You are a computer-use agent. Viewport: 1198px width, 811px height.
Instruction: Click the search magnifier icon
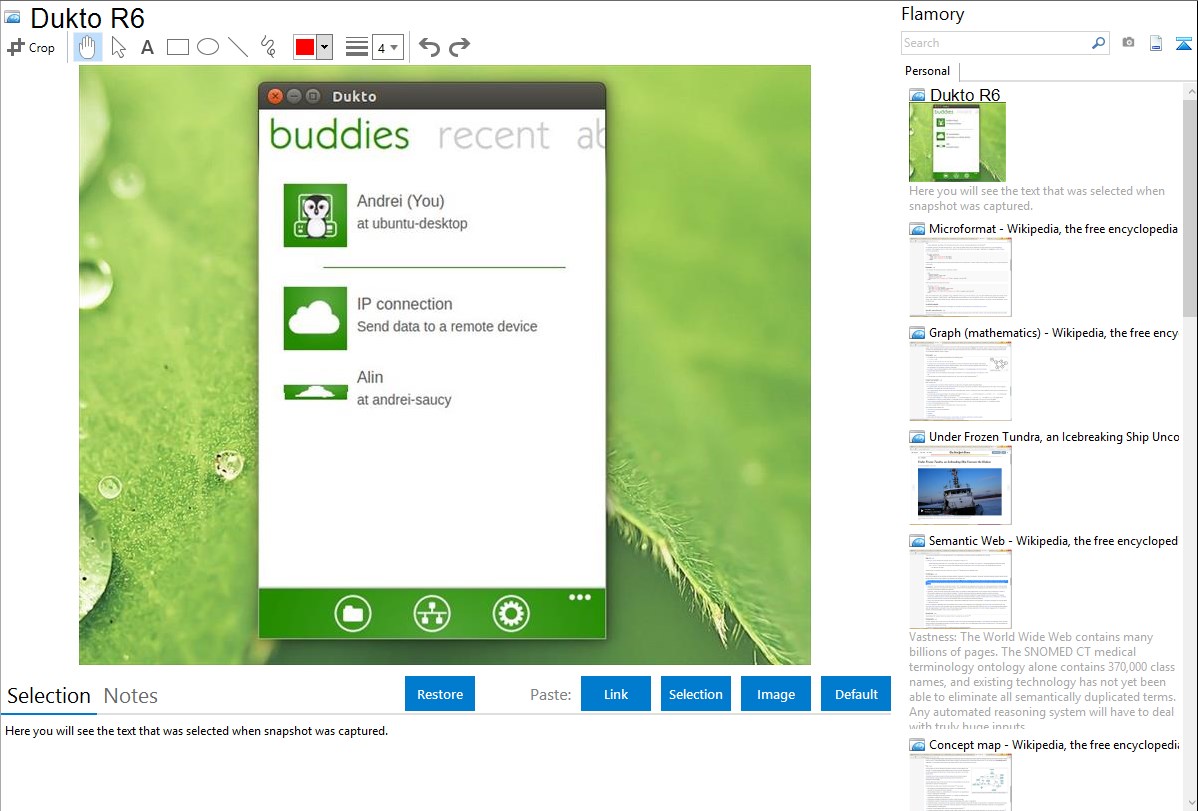[1099, 43]
